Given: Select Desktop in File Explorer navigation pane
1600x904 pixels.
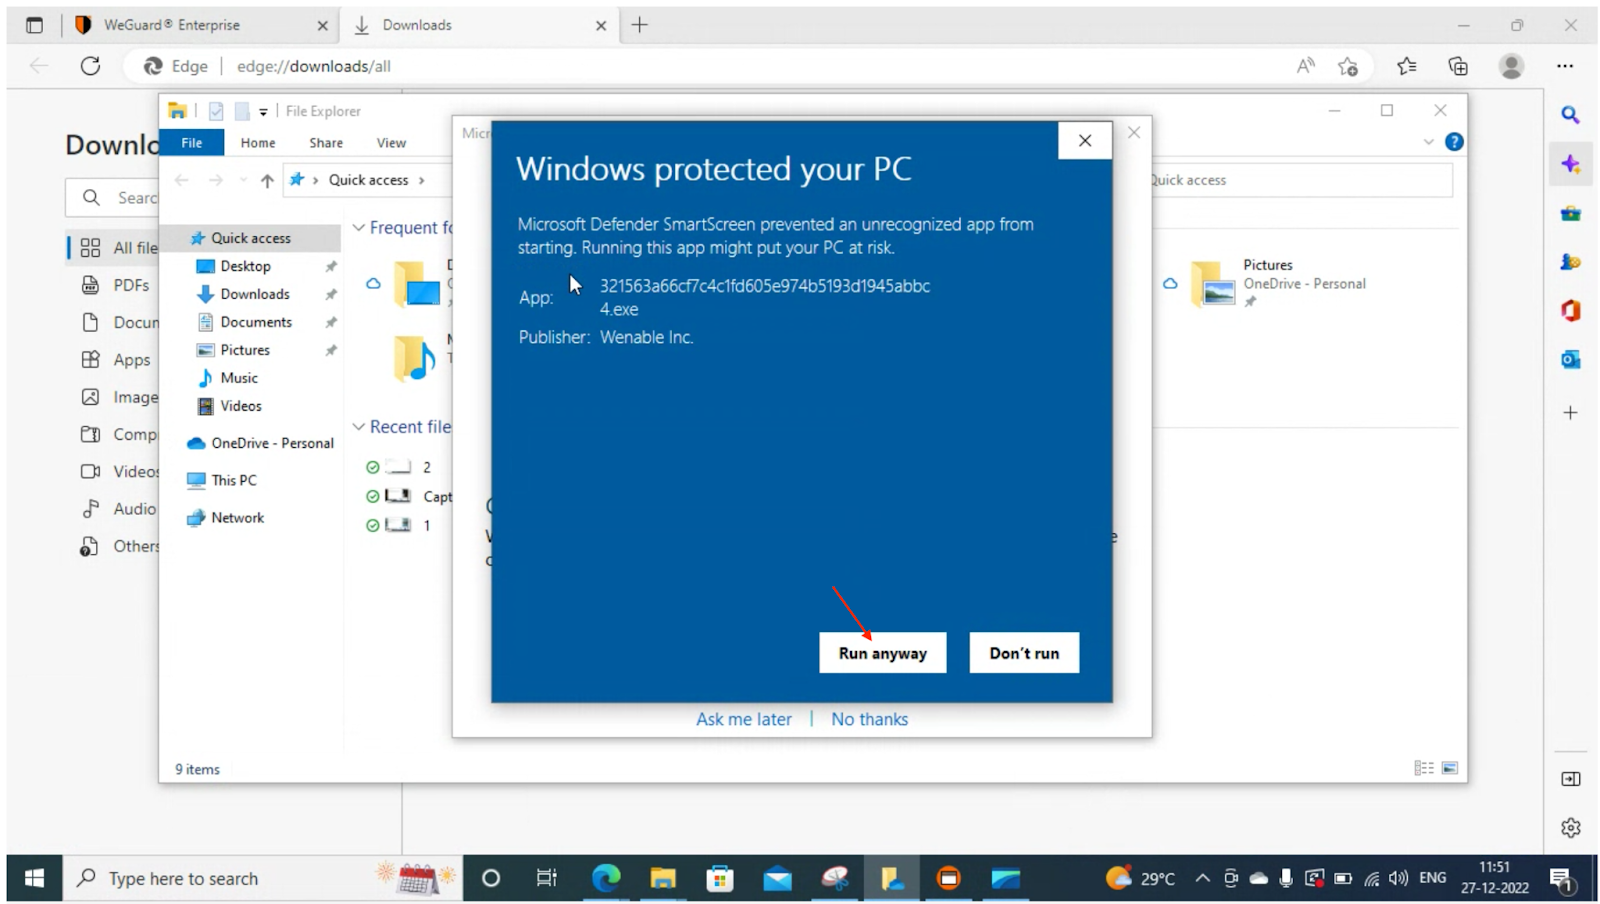Looking at the screenshot, I should pyautogui.click(x=245, y=266).
